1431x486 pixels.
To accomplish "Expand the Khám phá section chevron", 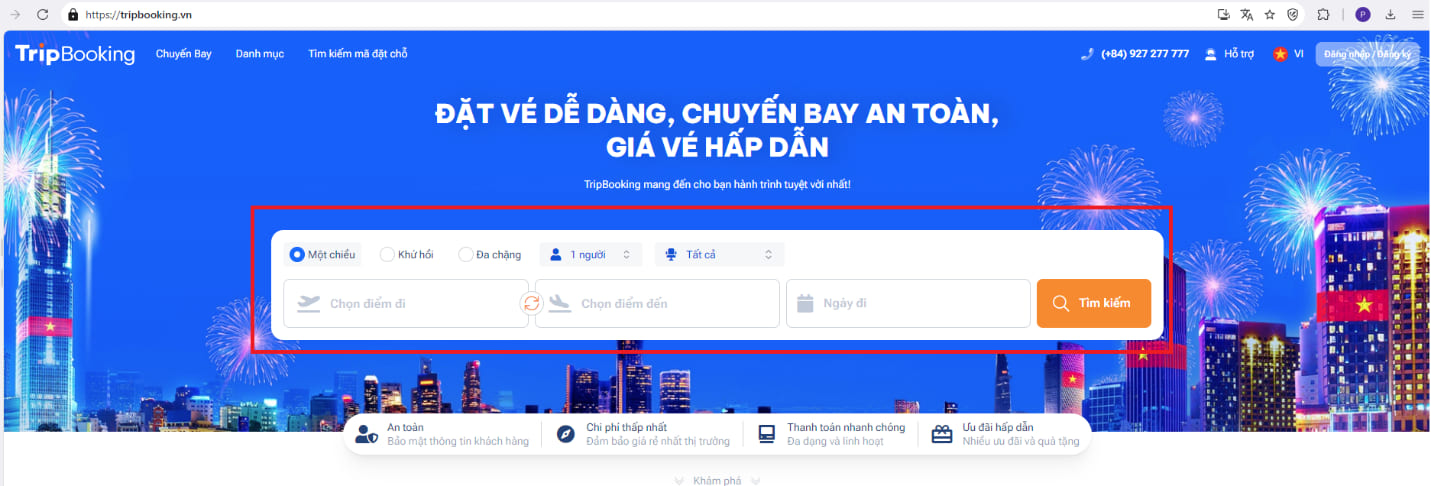I will tap(716, 481).
